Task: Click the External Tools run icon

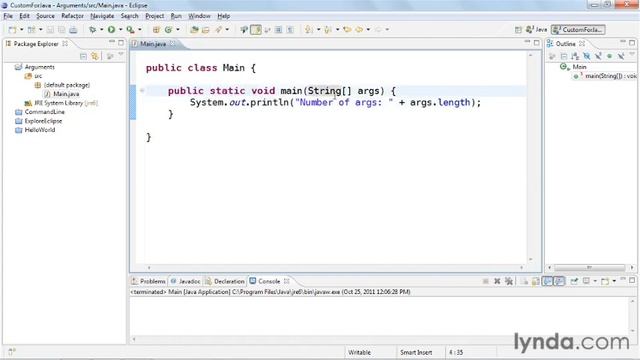Action: click(x=130, y=30)
